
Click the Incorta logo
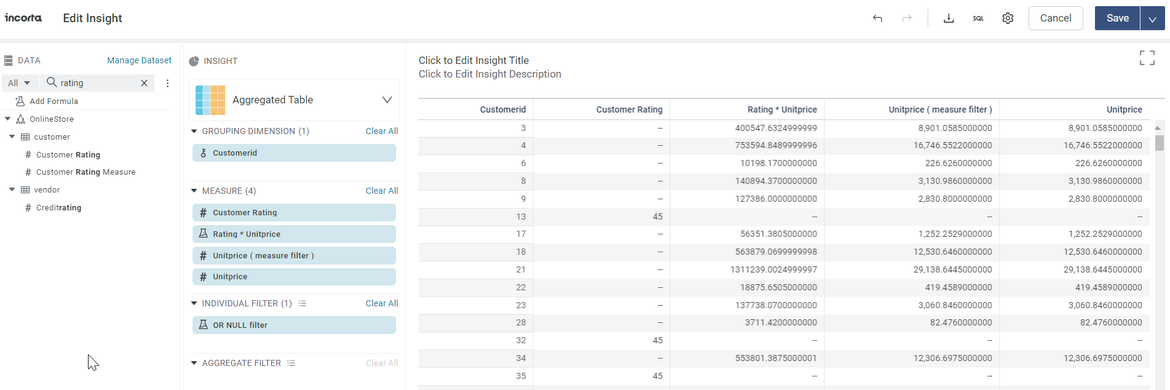pos(24,17)
